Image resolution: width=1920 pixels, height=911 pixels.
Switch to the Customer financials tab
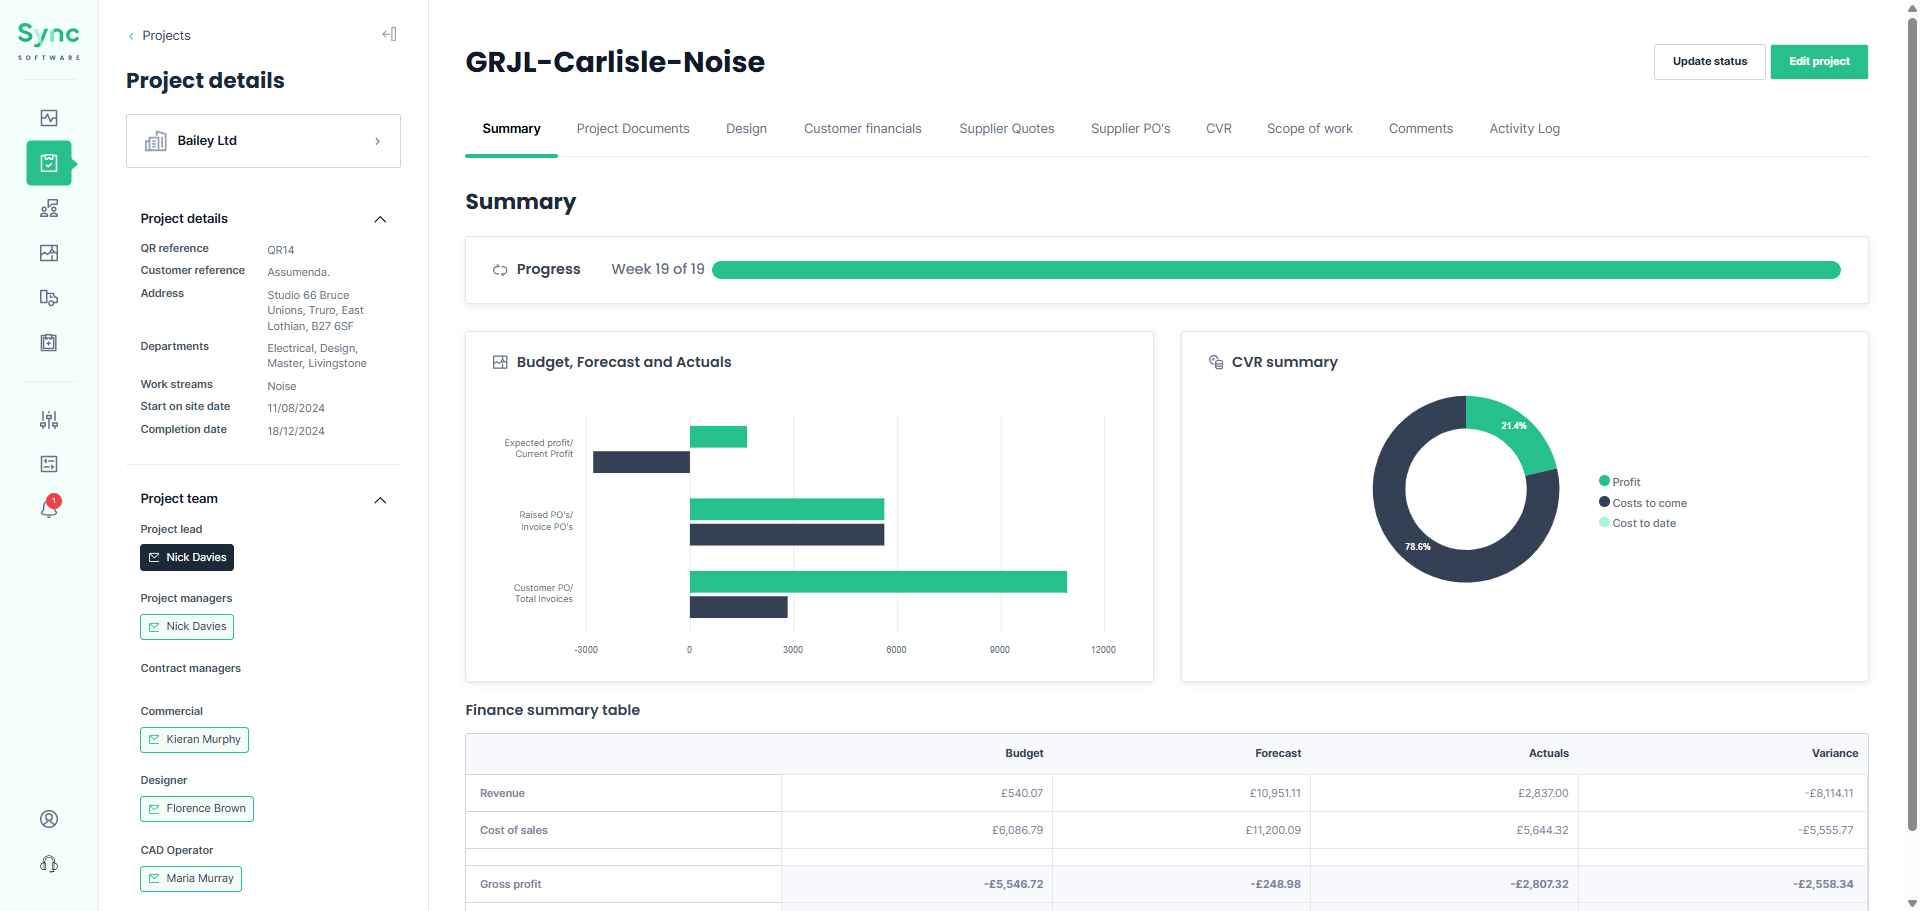pyautogui.click(x=862, y=128)
